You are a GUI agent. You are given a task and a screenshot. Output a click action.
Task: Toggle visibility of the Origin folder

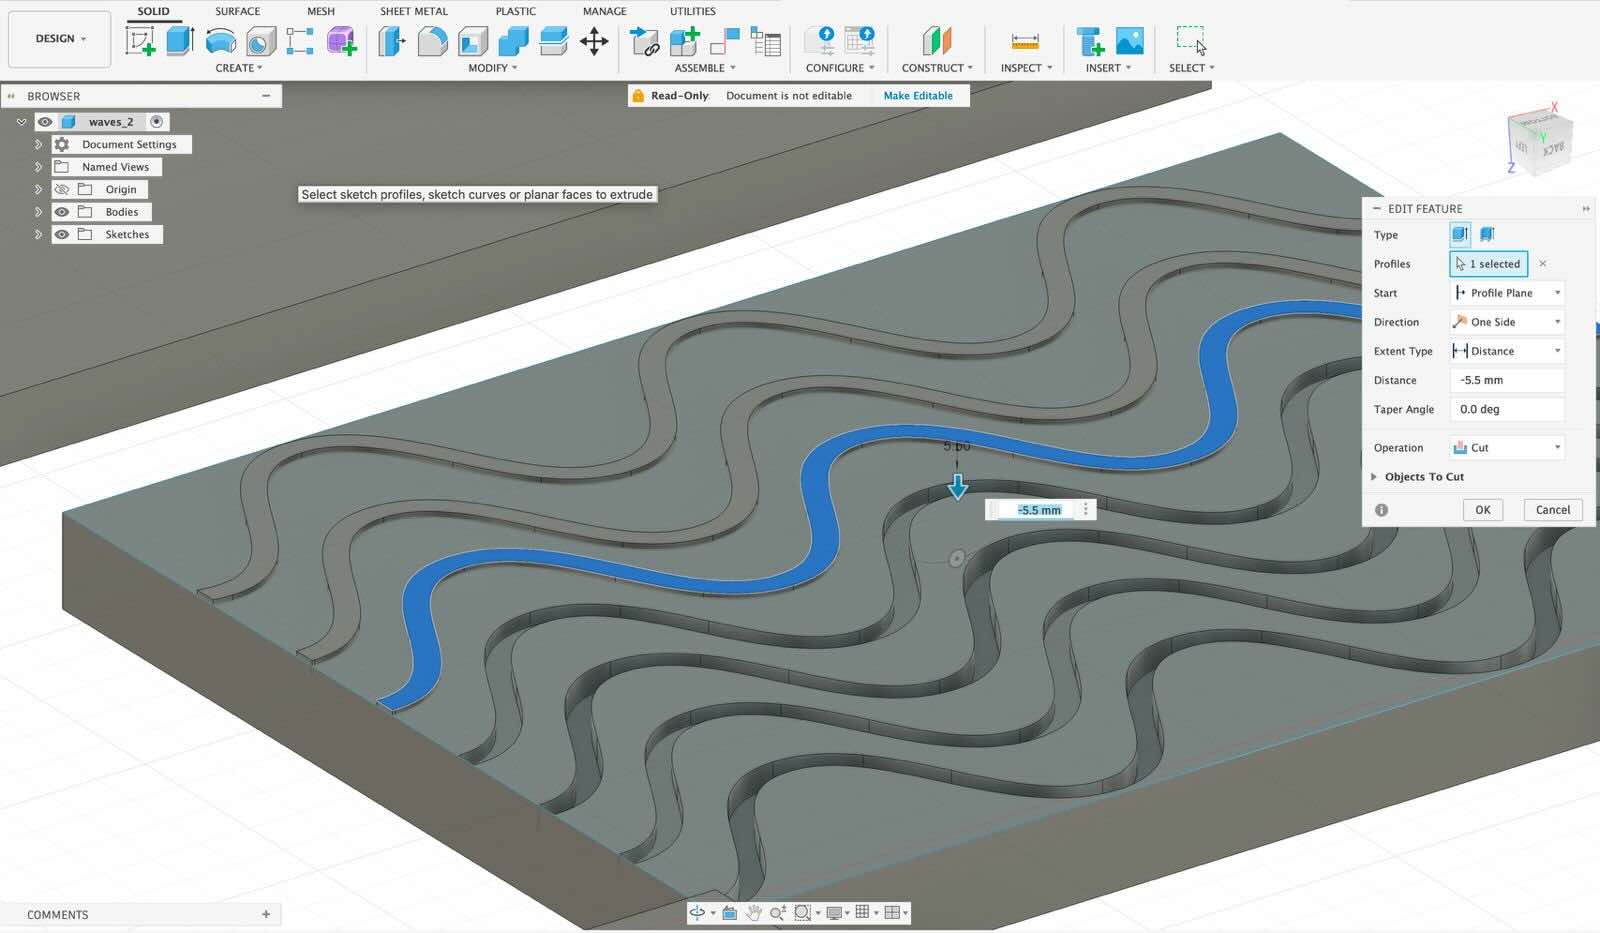(x=62, y=189)
